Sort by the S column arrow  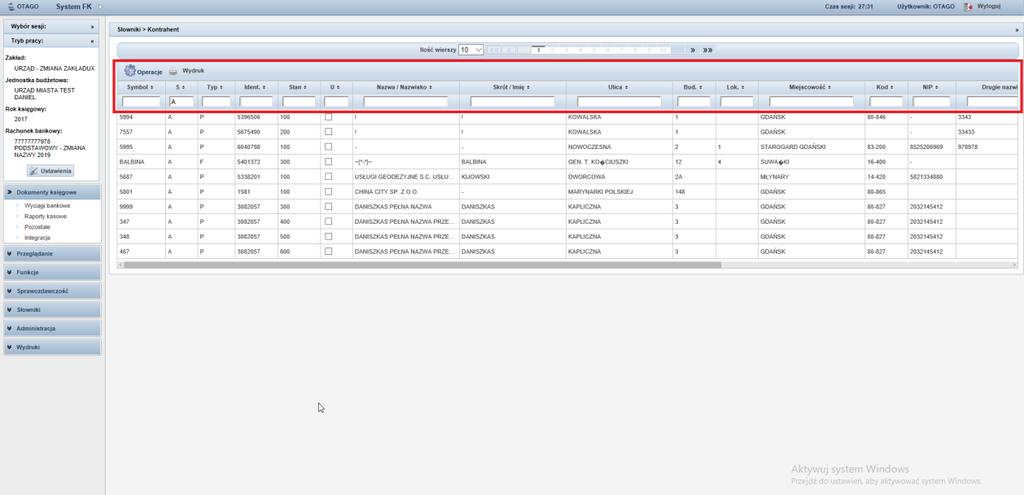coord(184,87)
